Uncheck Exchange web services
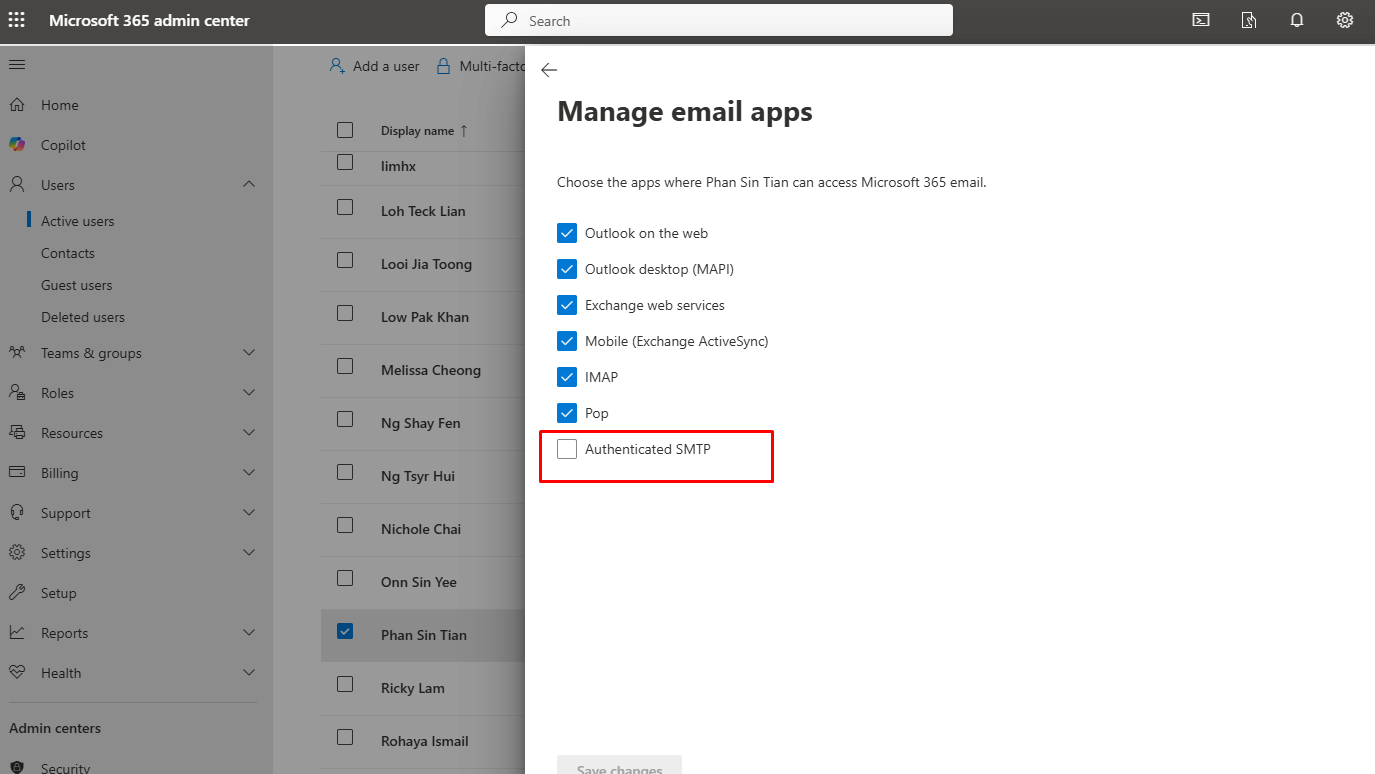This screenshot has width=1375, height=774. click(567, 305)
